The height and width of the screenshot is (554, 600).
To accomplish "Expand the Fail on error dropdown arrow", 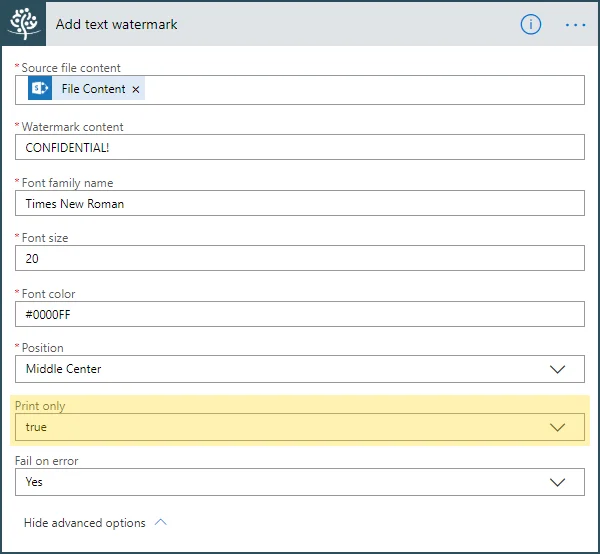I will pos(558,482).
